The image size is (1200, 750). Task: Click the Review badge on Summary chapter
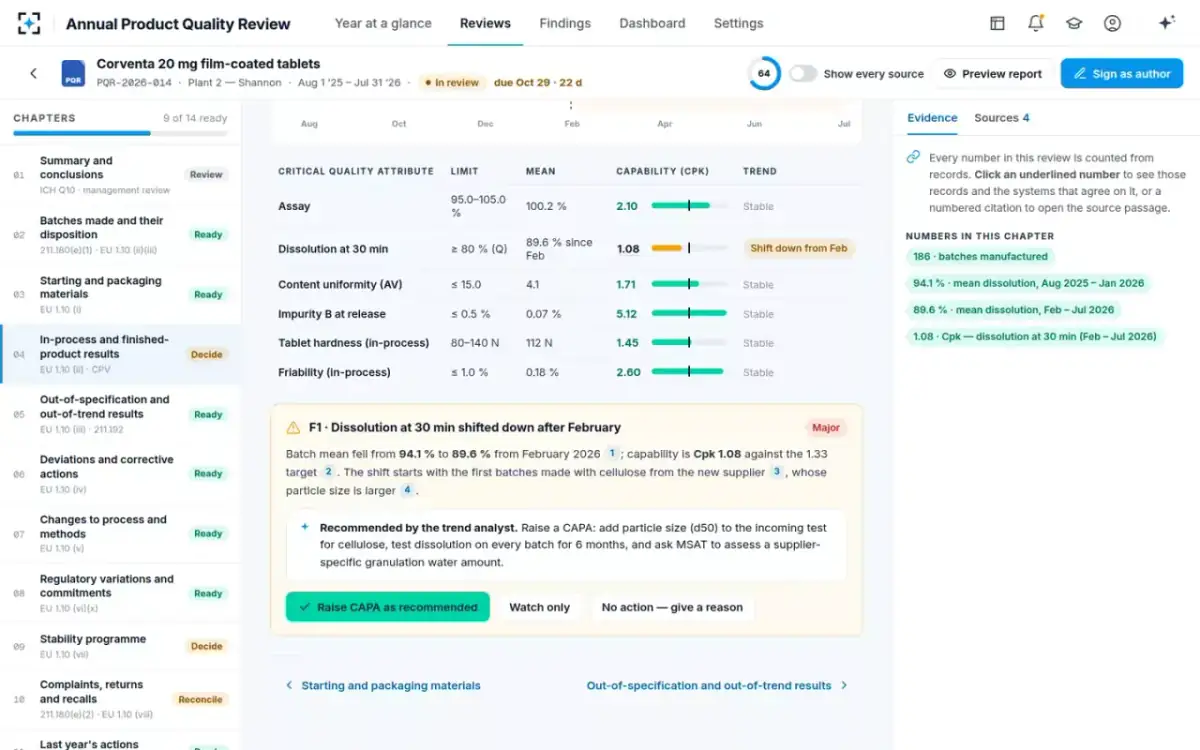(206, 174)
